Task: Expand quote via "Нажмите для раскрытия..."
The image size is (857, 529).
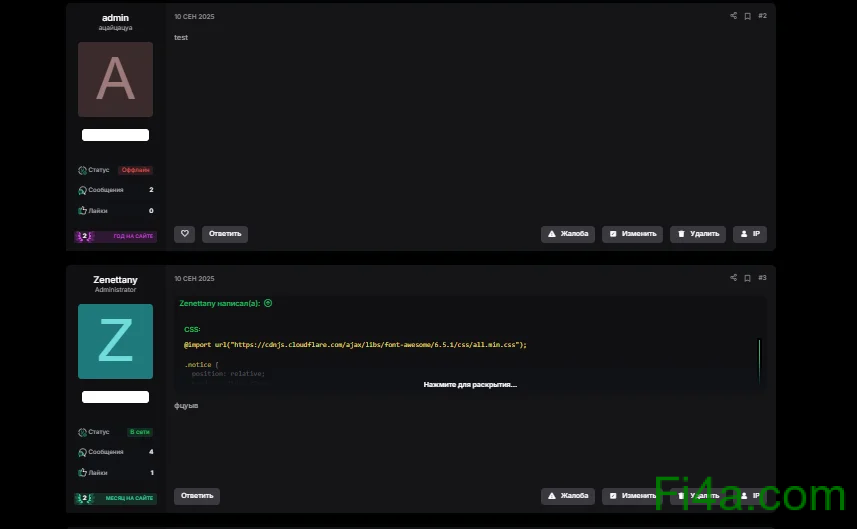Action: (469, 384)
